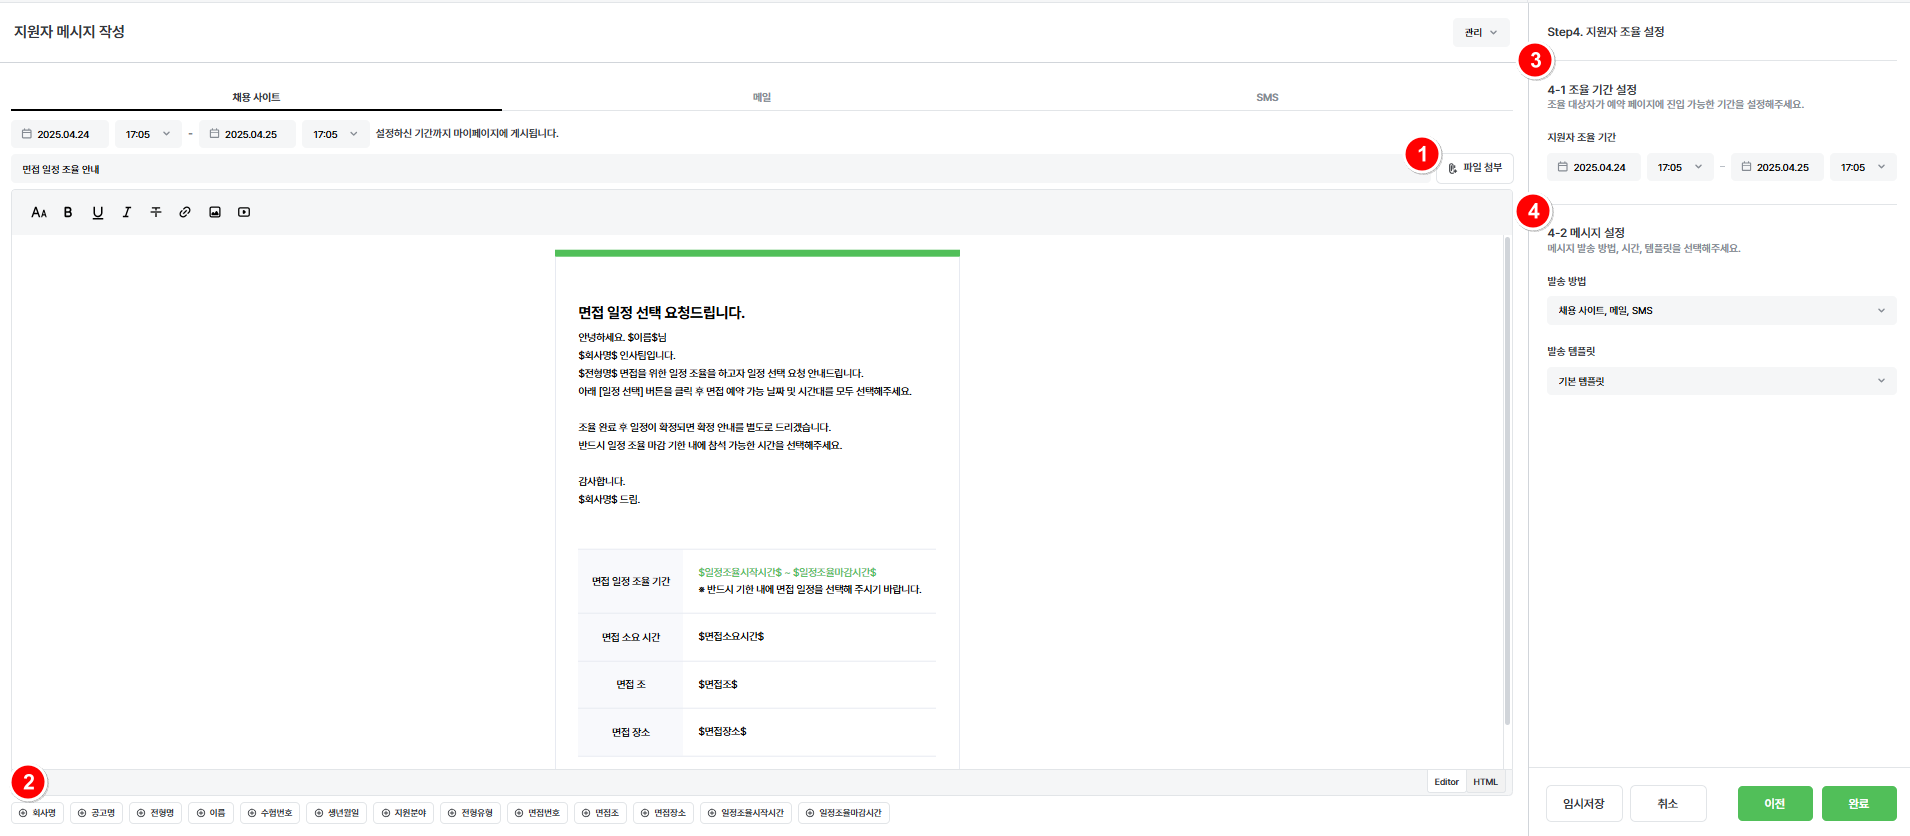Insert a video into the message
This screenshot has width=1910, height=836.
pos(244,212)
